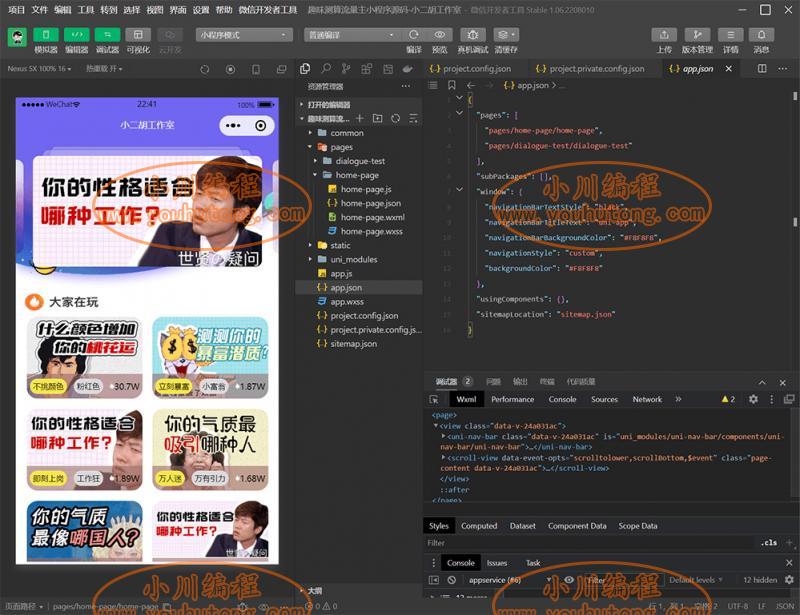Switch to the Performance devtools tab

[x=512, y=399]
